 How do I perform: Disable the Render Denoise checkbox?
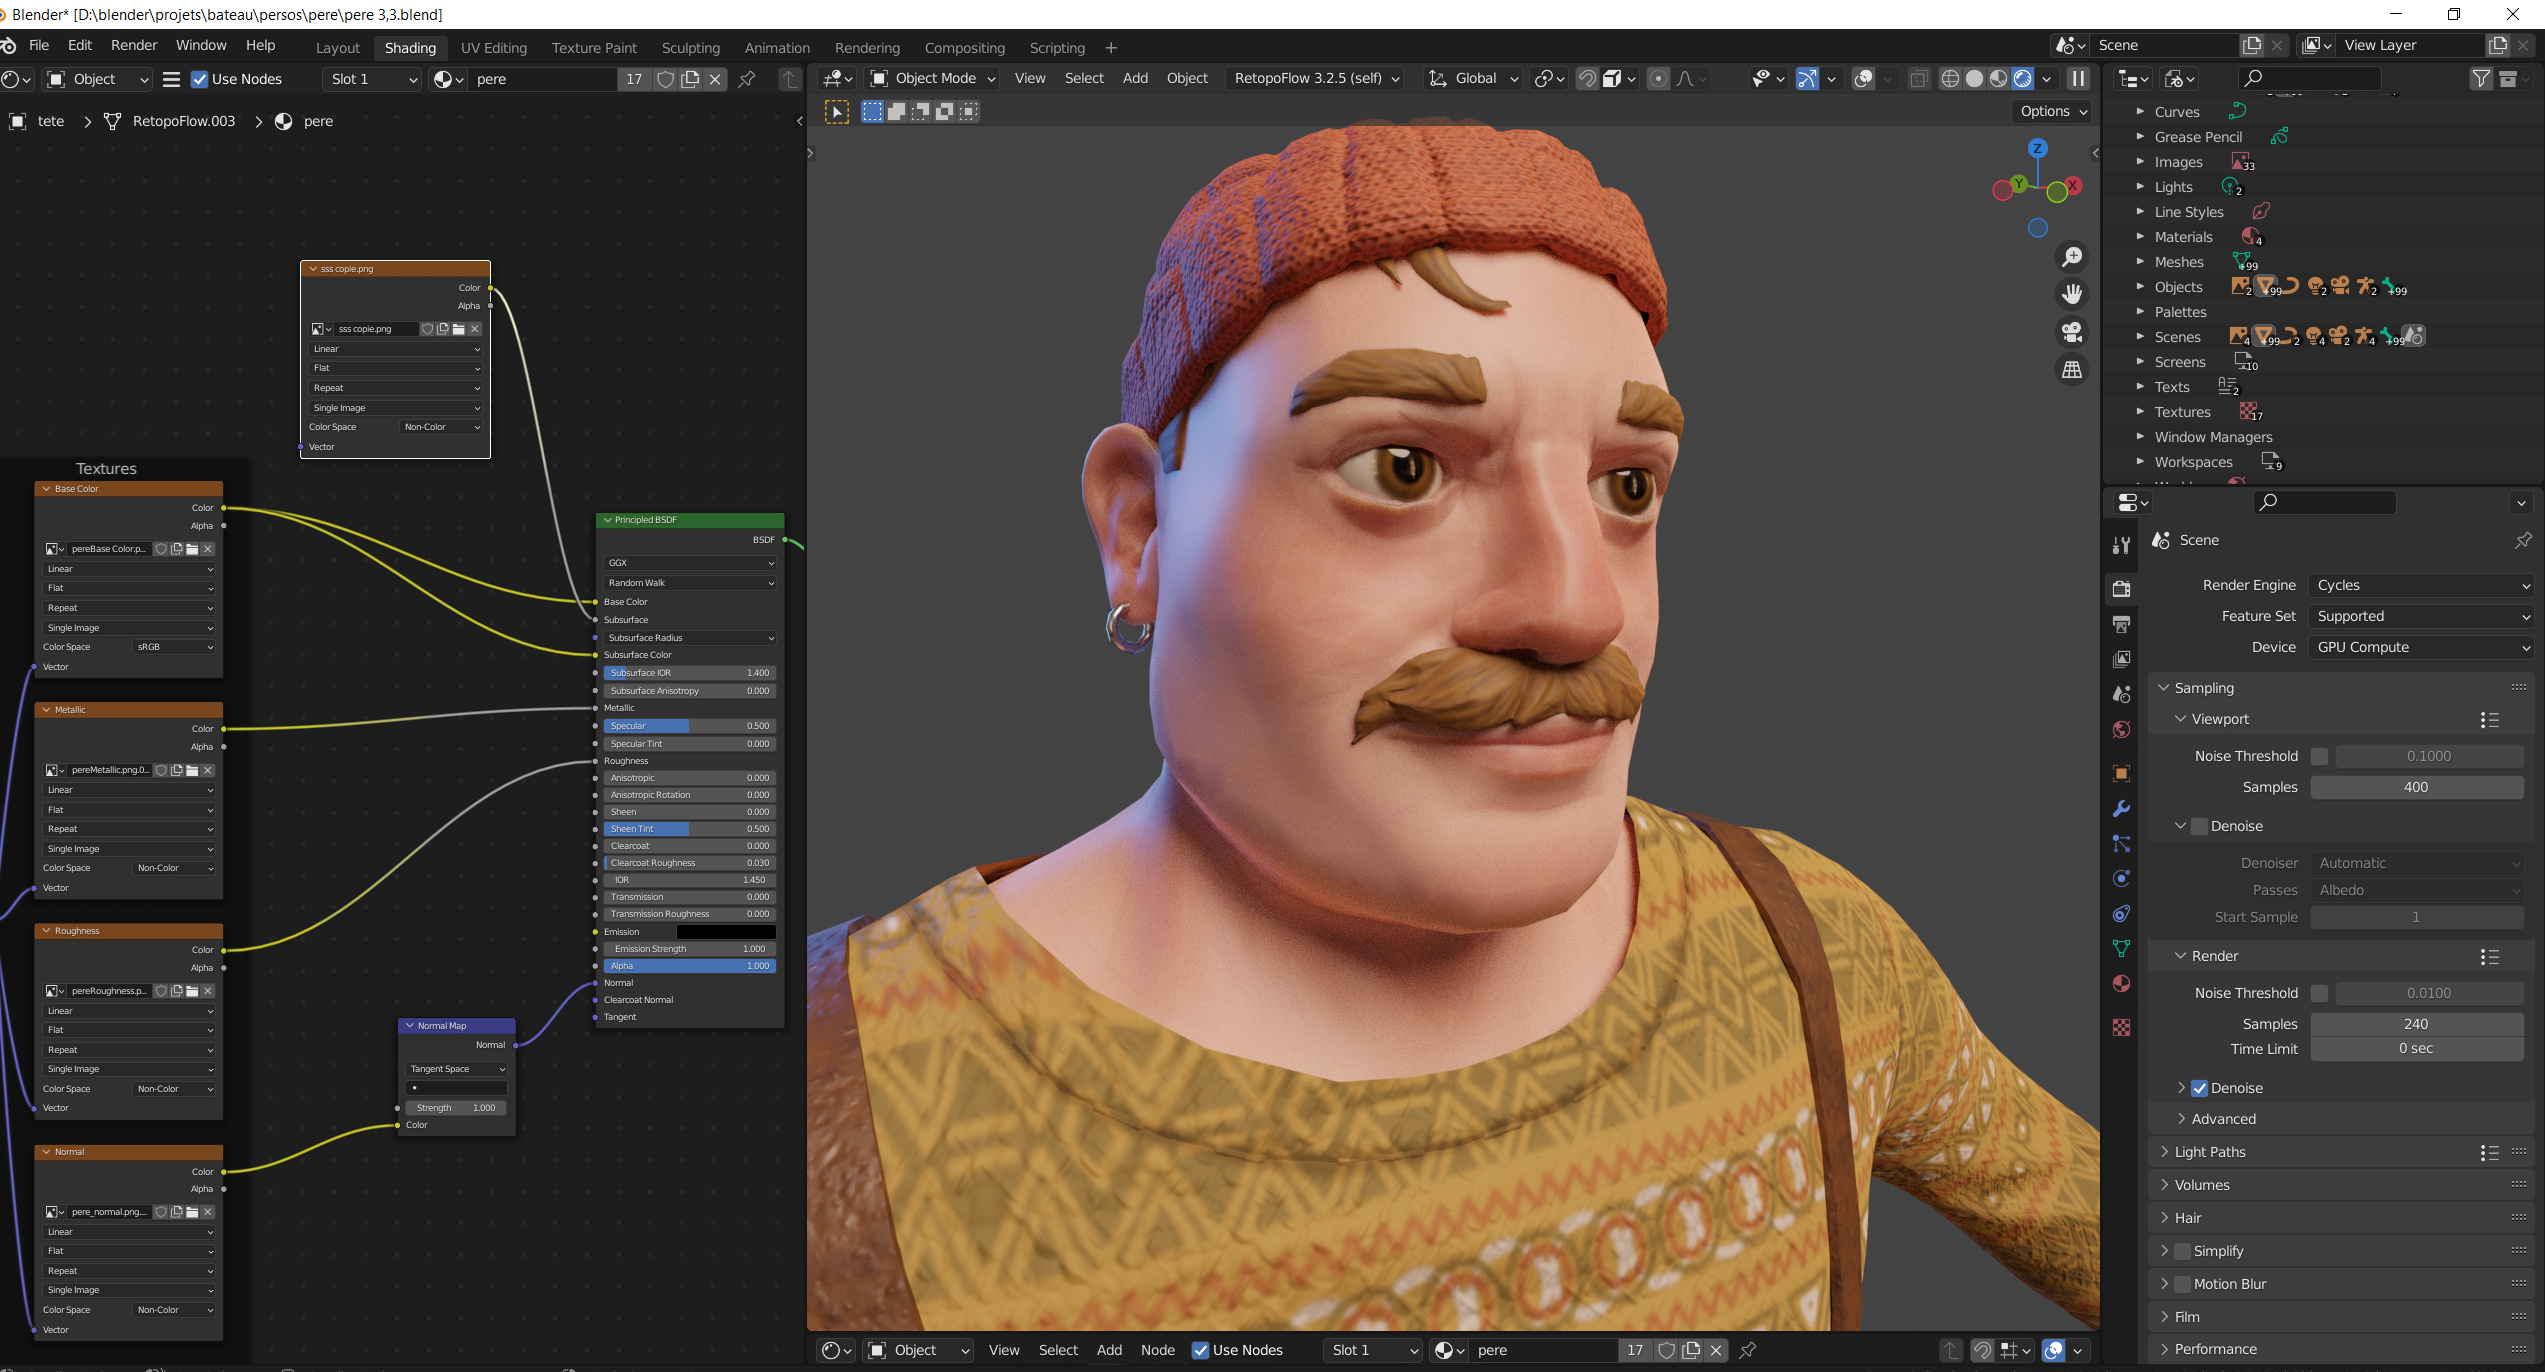coord(2199,1088)
